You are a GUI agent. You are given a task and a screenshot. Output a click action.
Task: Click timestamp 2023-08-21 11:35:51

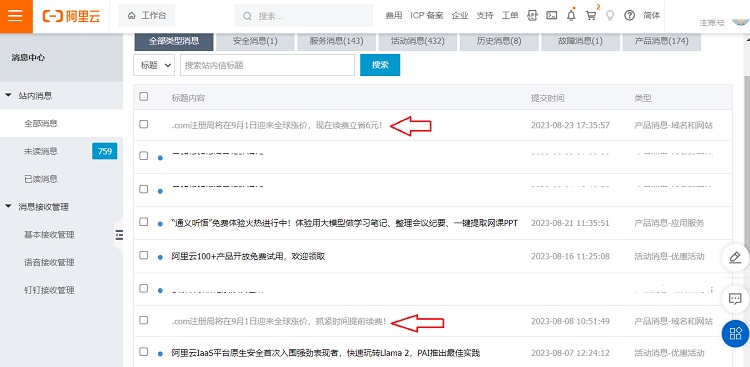570,223
